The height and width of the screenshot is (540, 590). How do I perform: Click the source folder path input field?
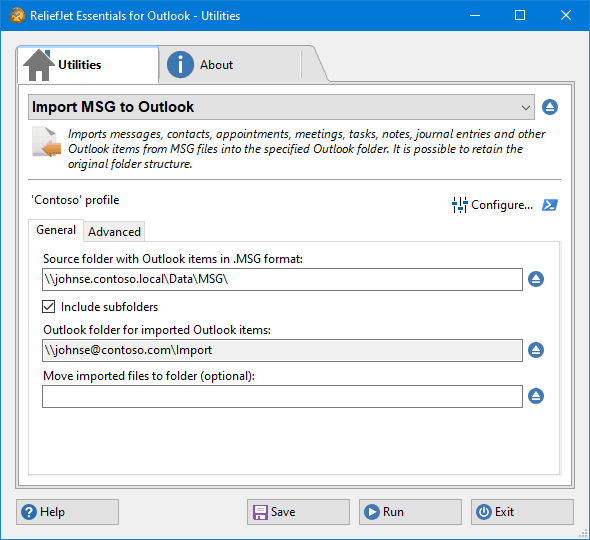[282, 279]
